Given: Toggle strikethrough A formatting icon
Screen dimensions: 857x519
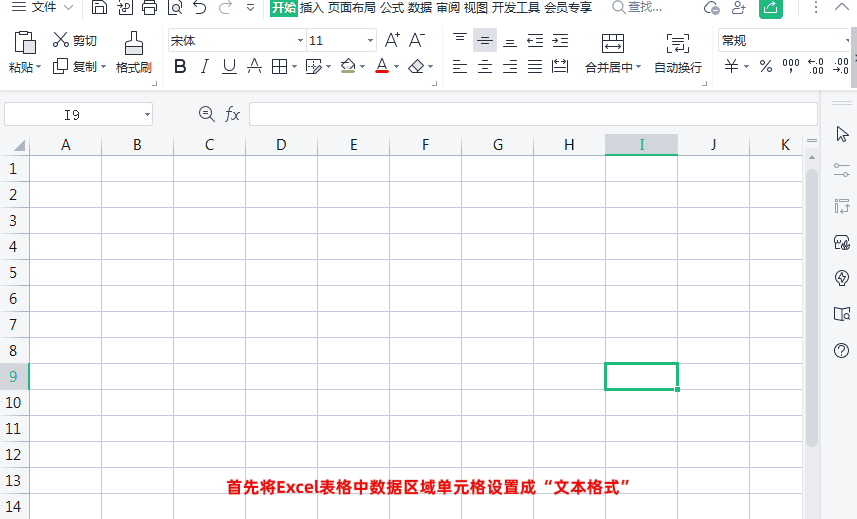Looking at the screenshot, I should (254, 67).
